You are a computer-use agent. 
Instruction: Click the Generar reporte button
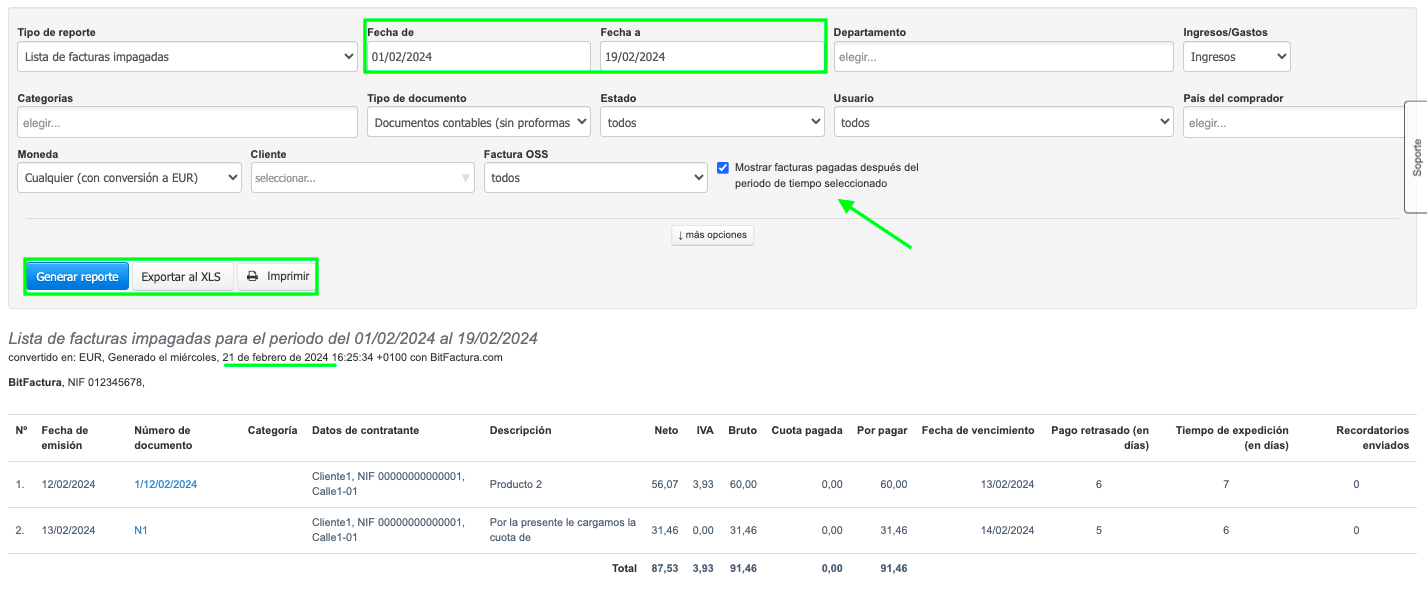(x=77, y=277)
